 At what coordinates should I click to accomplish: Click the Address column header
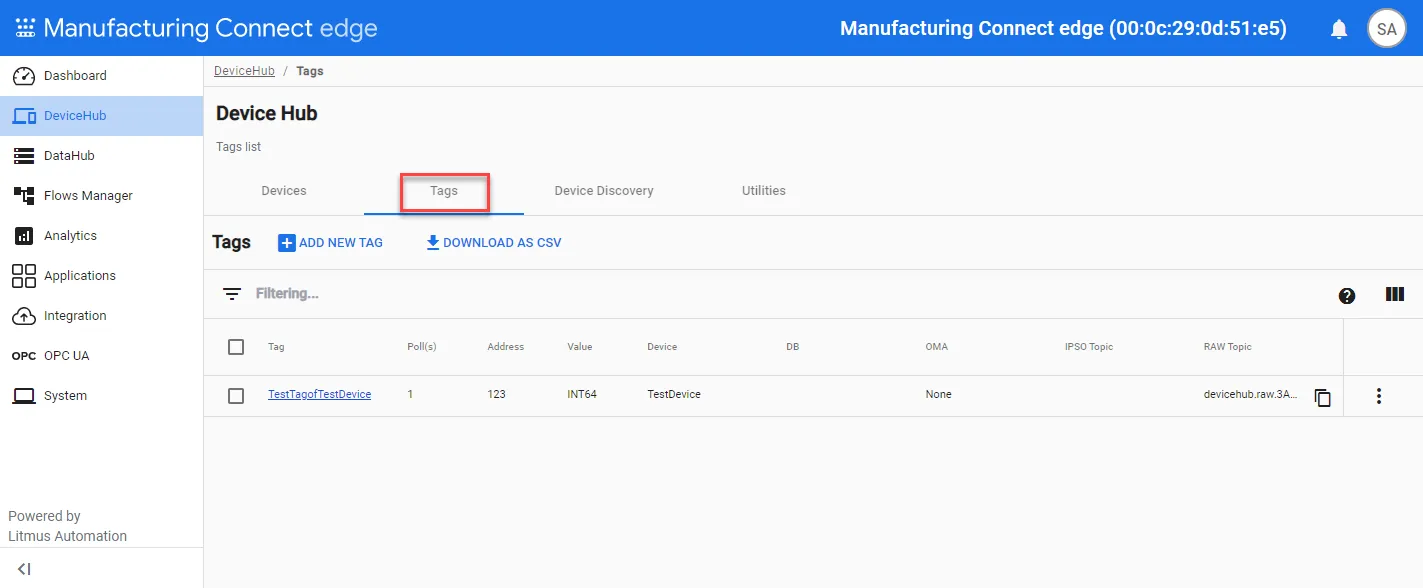click(x=505, y=347)
